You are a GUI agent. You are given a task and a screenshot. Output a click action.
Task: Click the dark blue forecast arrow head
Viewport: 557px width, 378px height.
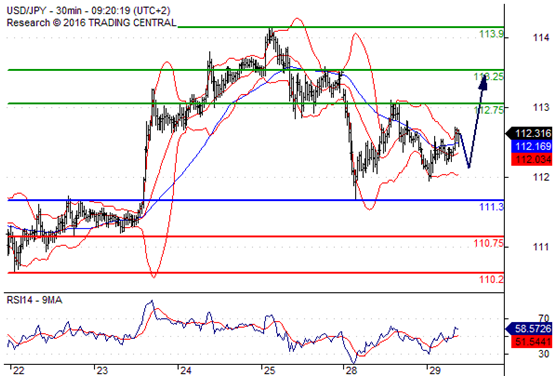483,80
